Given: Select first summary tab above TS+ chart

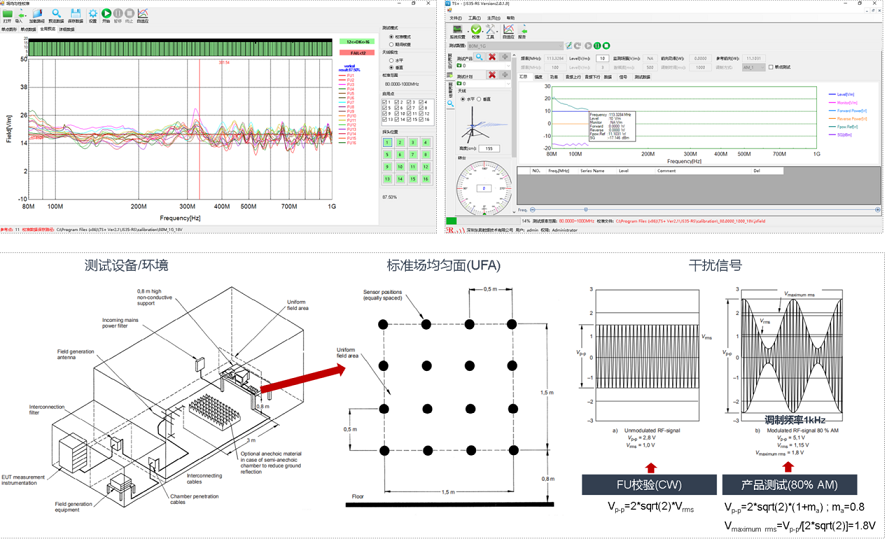Looking at the screenshot, I should 523,77.
